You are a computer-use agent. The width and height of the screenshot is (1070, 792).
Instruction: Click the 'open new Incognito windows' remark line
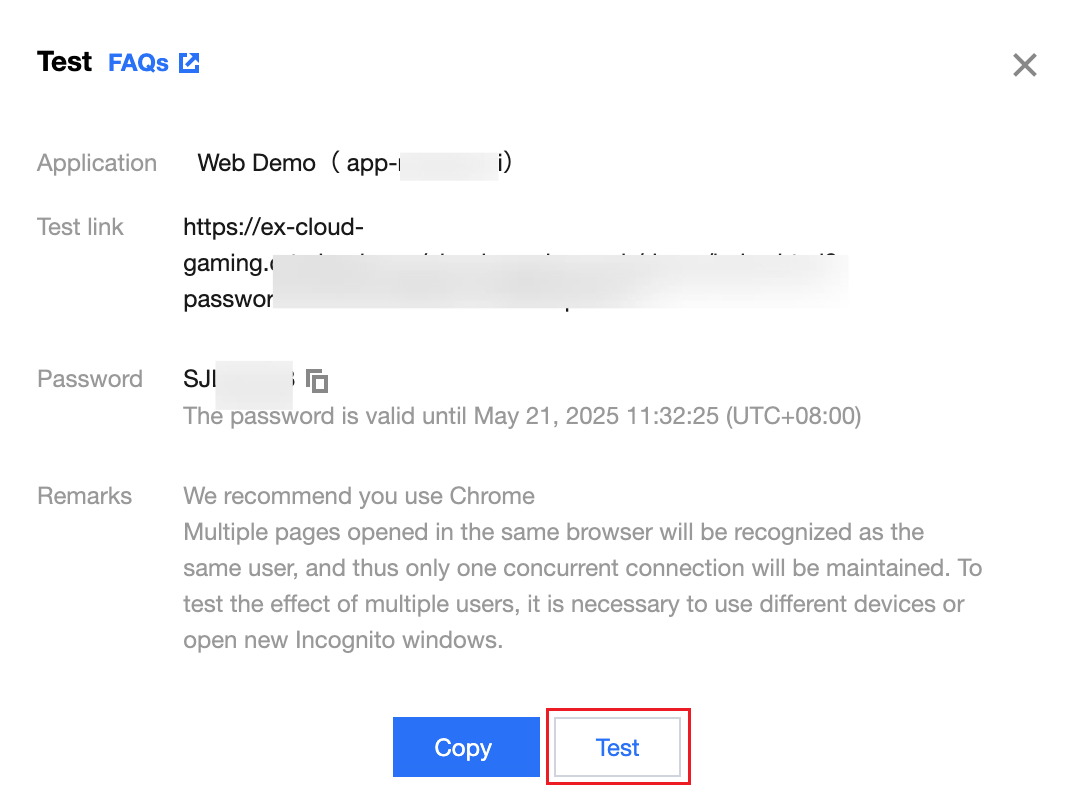pyautogui.click(x=343, y=640)
